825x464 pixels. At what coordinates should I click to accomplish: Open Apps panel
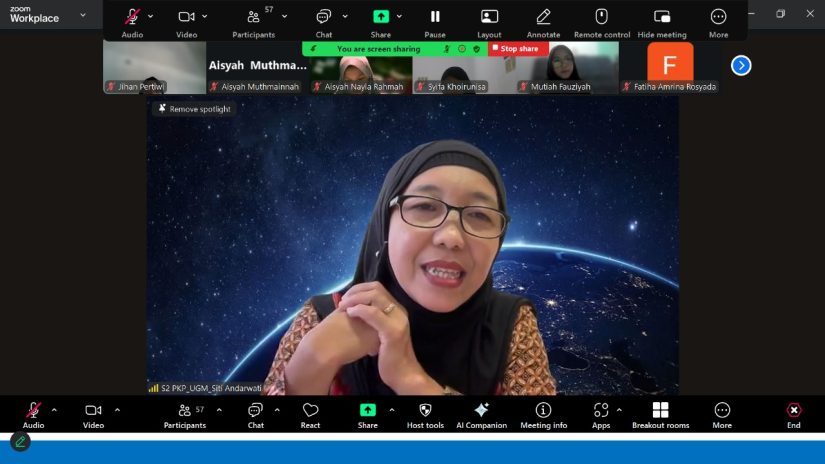click(601, 415)
